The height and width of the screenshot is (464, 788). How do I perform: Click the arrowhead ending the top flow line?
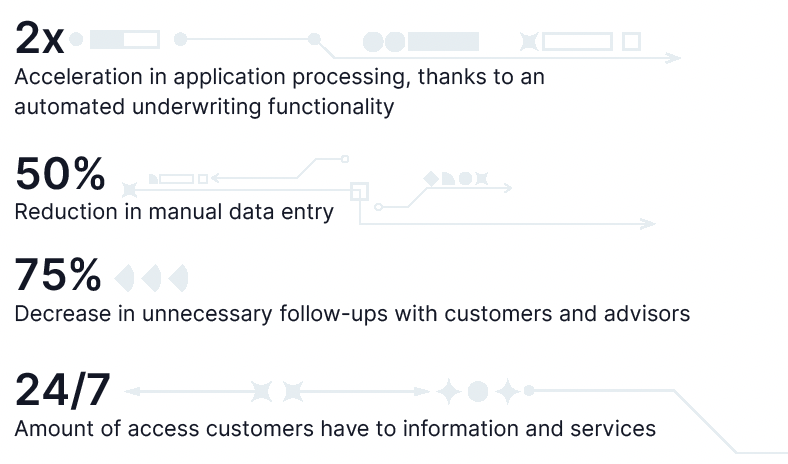[673, 58]
